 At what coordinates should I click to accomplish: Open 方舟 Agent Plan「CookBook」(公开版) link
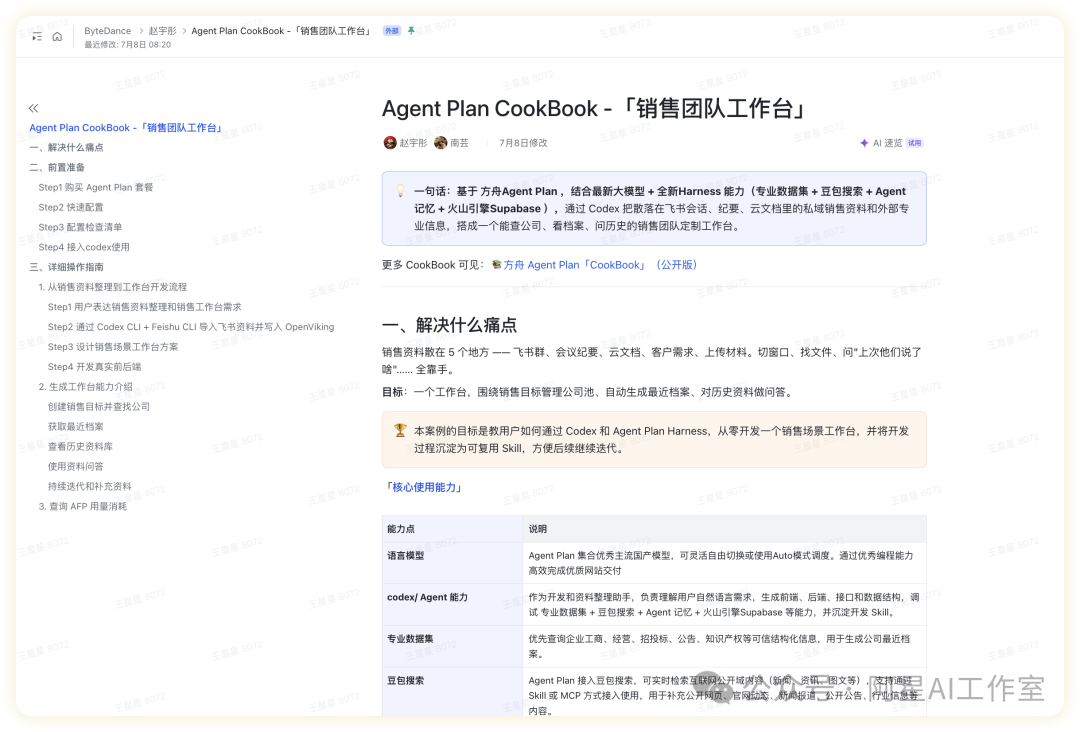pyautogui.click(x=600, y=264)
